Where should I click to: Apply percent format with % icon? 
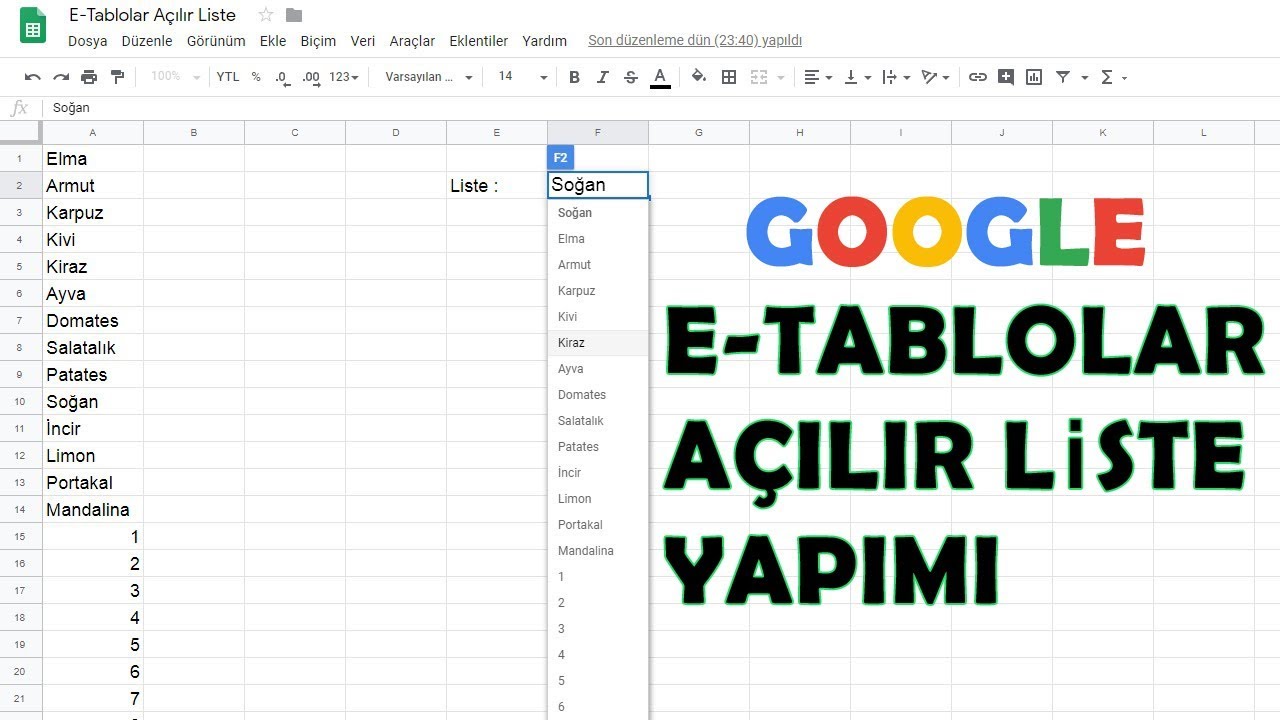pyautogui.click(x=256, y=77)
